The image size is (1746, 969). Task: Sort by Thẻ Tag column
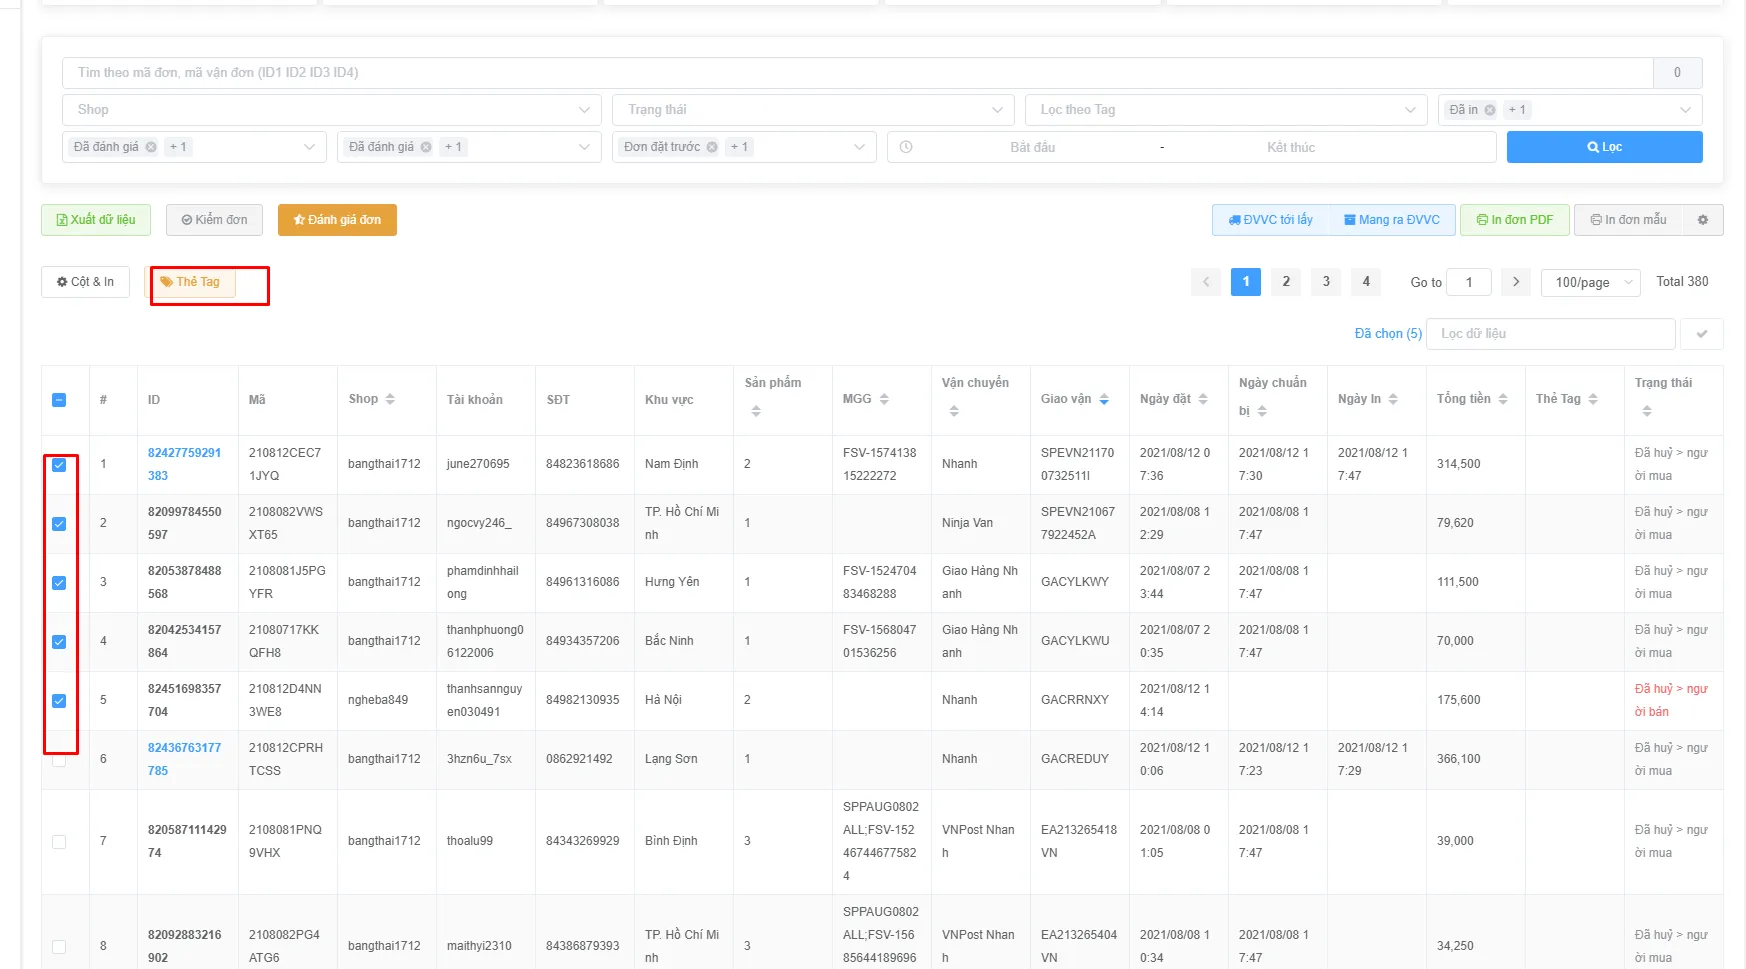point(1593,399)
